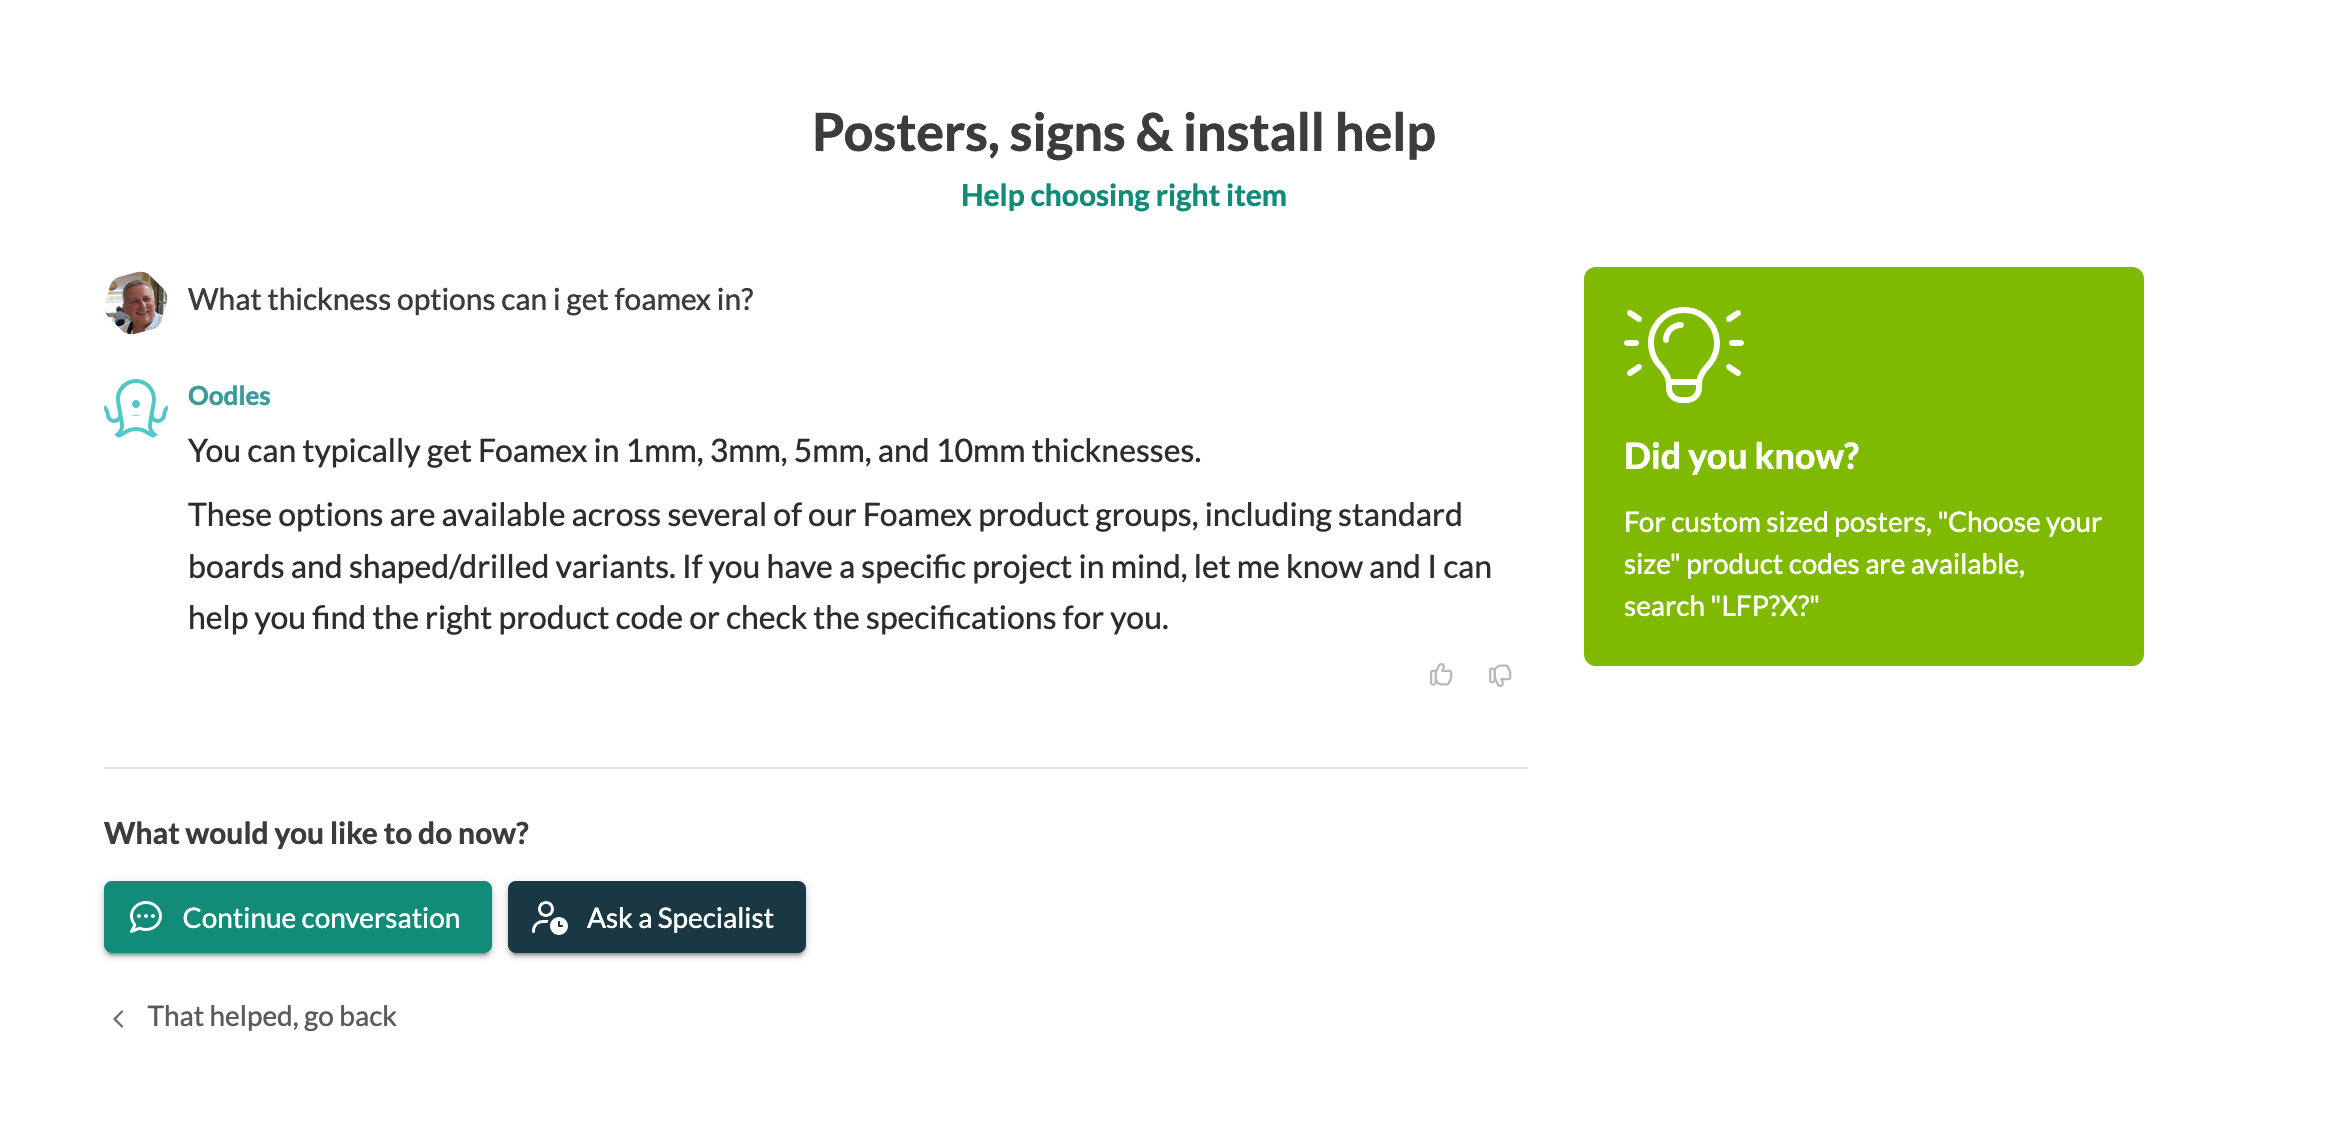Screen dimensions: 2350x1122
Task: Go back via That helped link
Action: 272,1017
